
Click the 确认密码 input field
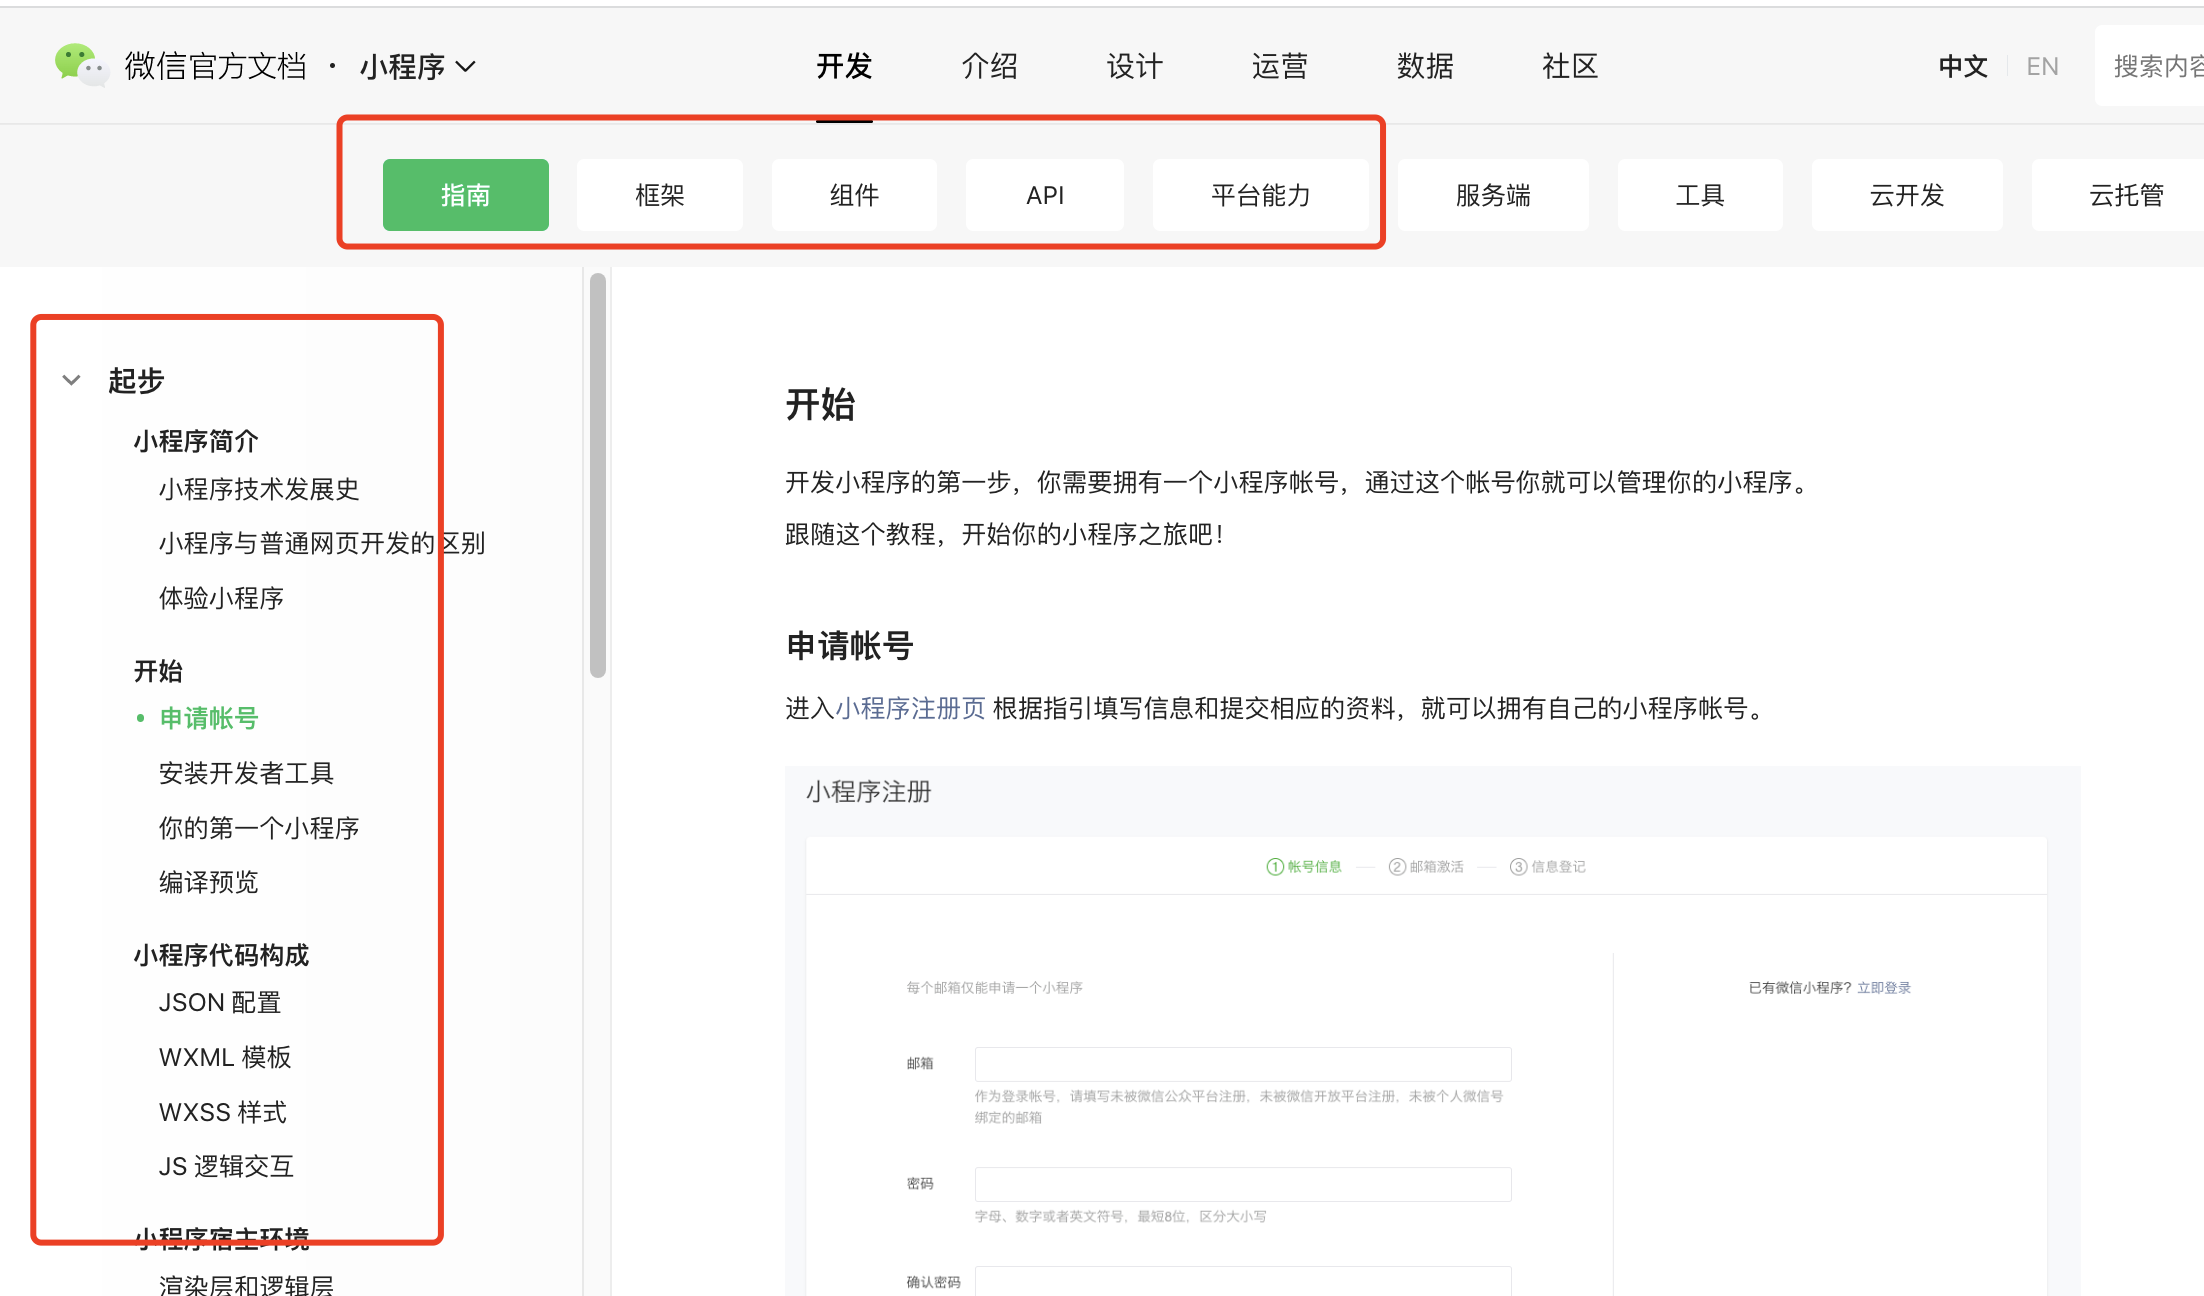pyautogui.click(x=1243, y=1281)
